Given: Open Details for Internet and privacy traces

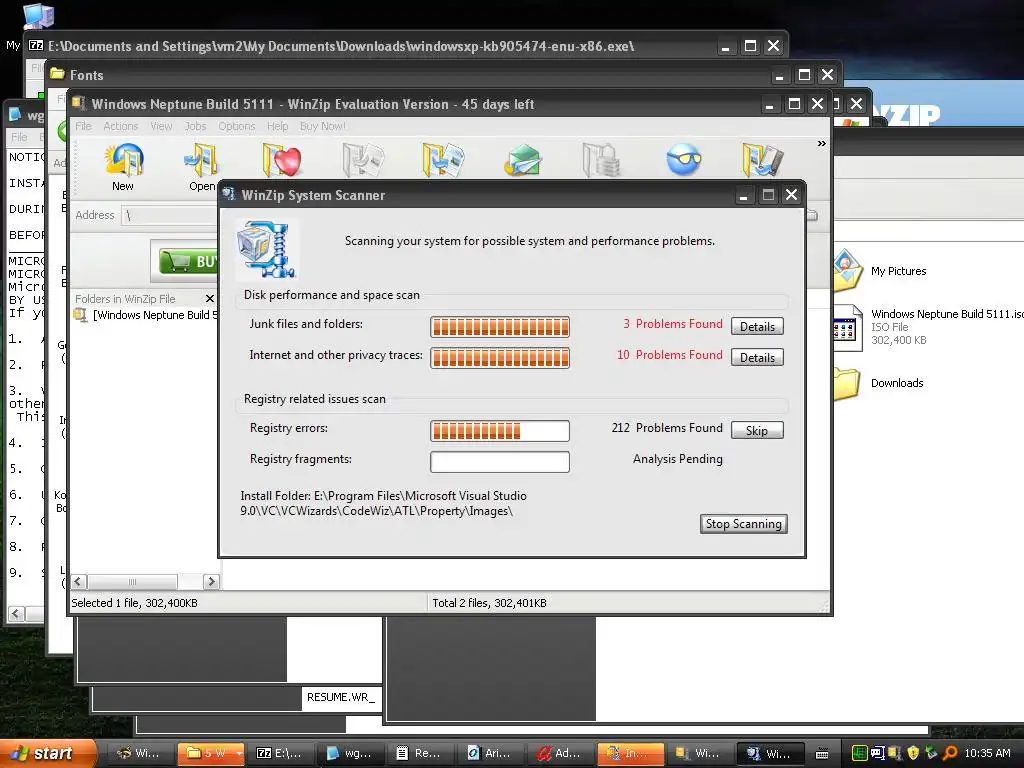Looking at the screenshot, I should 757,357.
